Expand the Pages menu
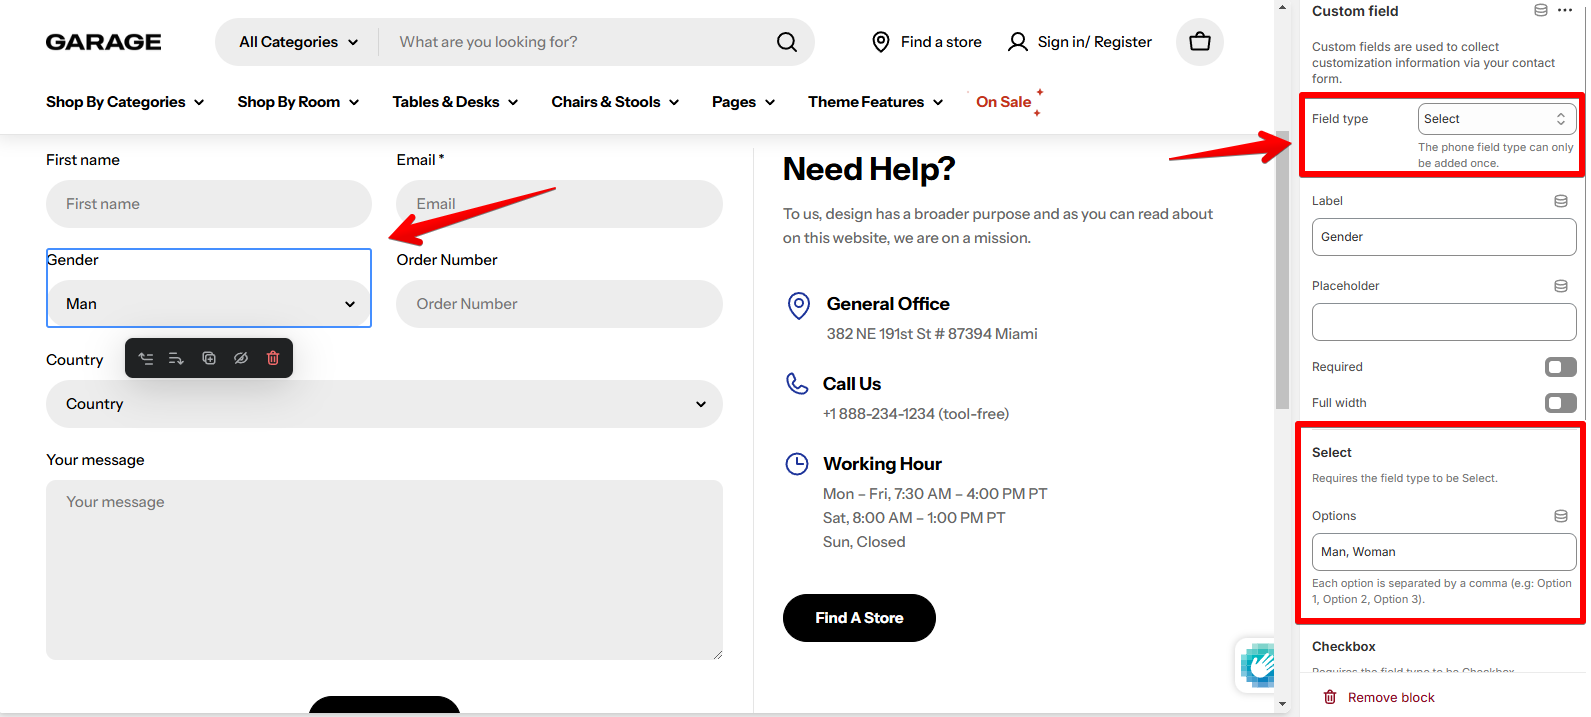Screen dimensions: 1591x717 pyautogui.click(x=743, y=102)
